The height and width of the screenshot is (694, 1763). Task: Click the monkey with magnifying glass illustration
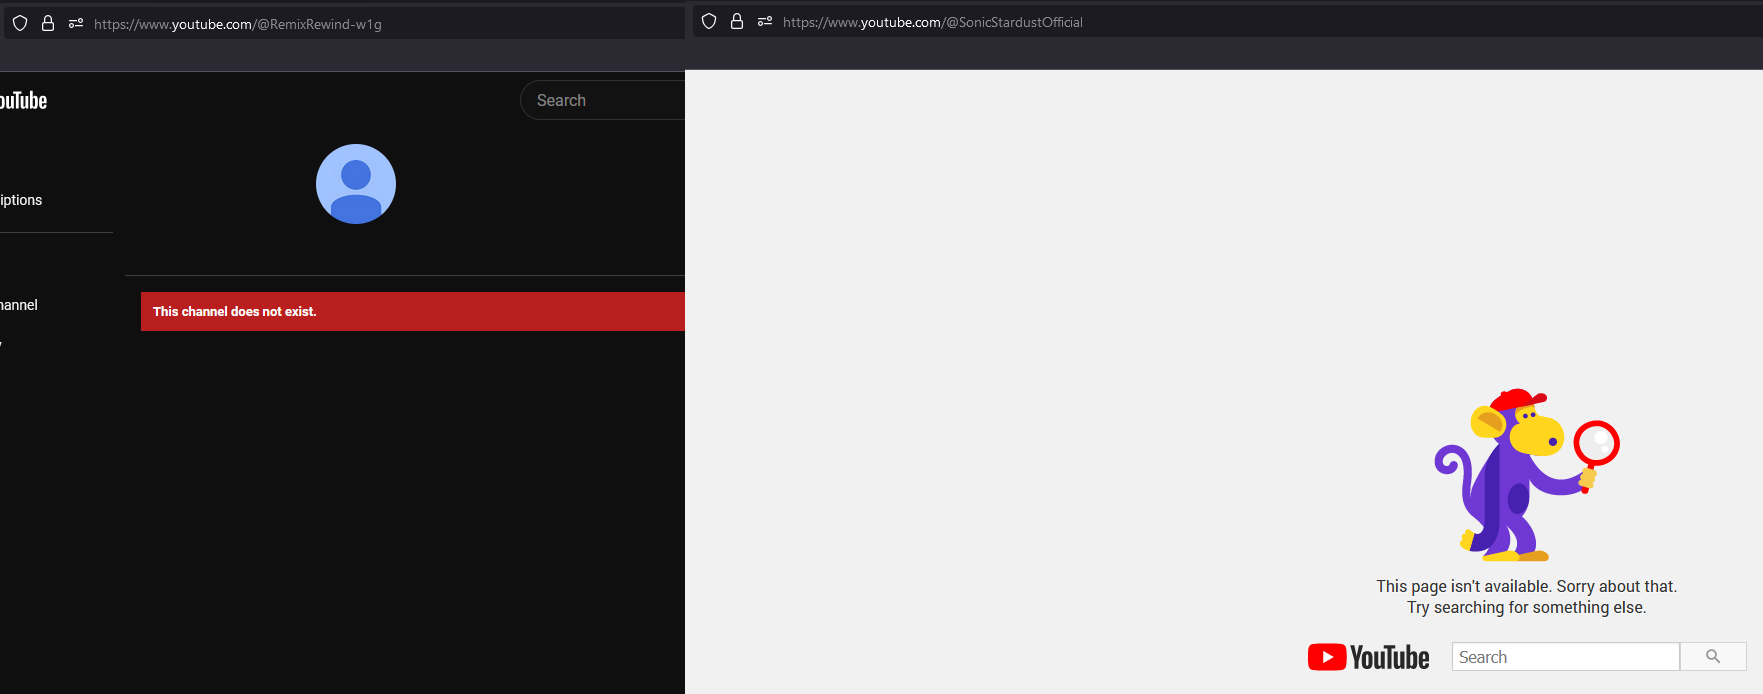[x=1526, y=475]
